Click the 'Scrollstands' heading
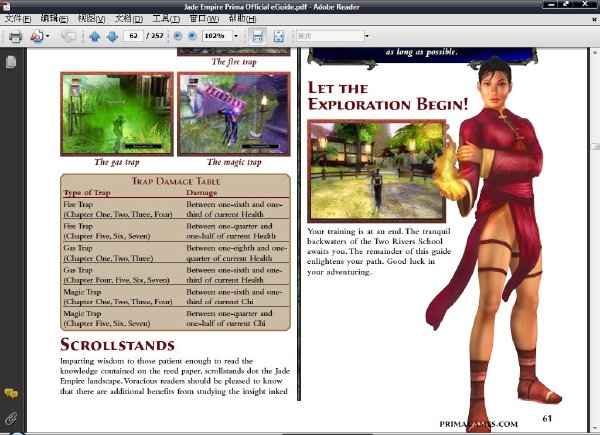Image resolution: width=600 pixels, height=435 pixels. coord(117,345)
